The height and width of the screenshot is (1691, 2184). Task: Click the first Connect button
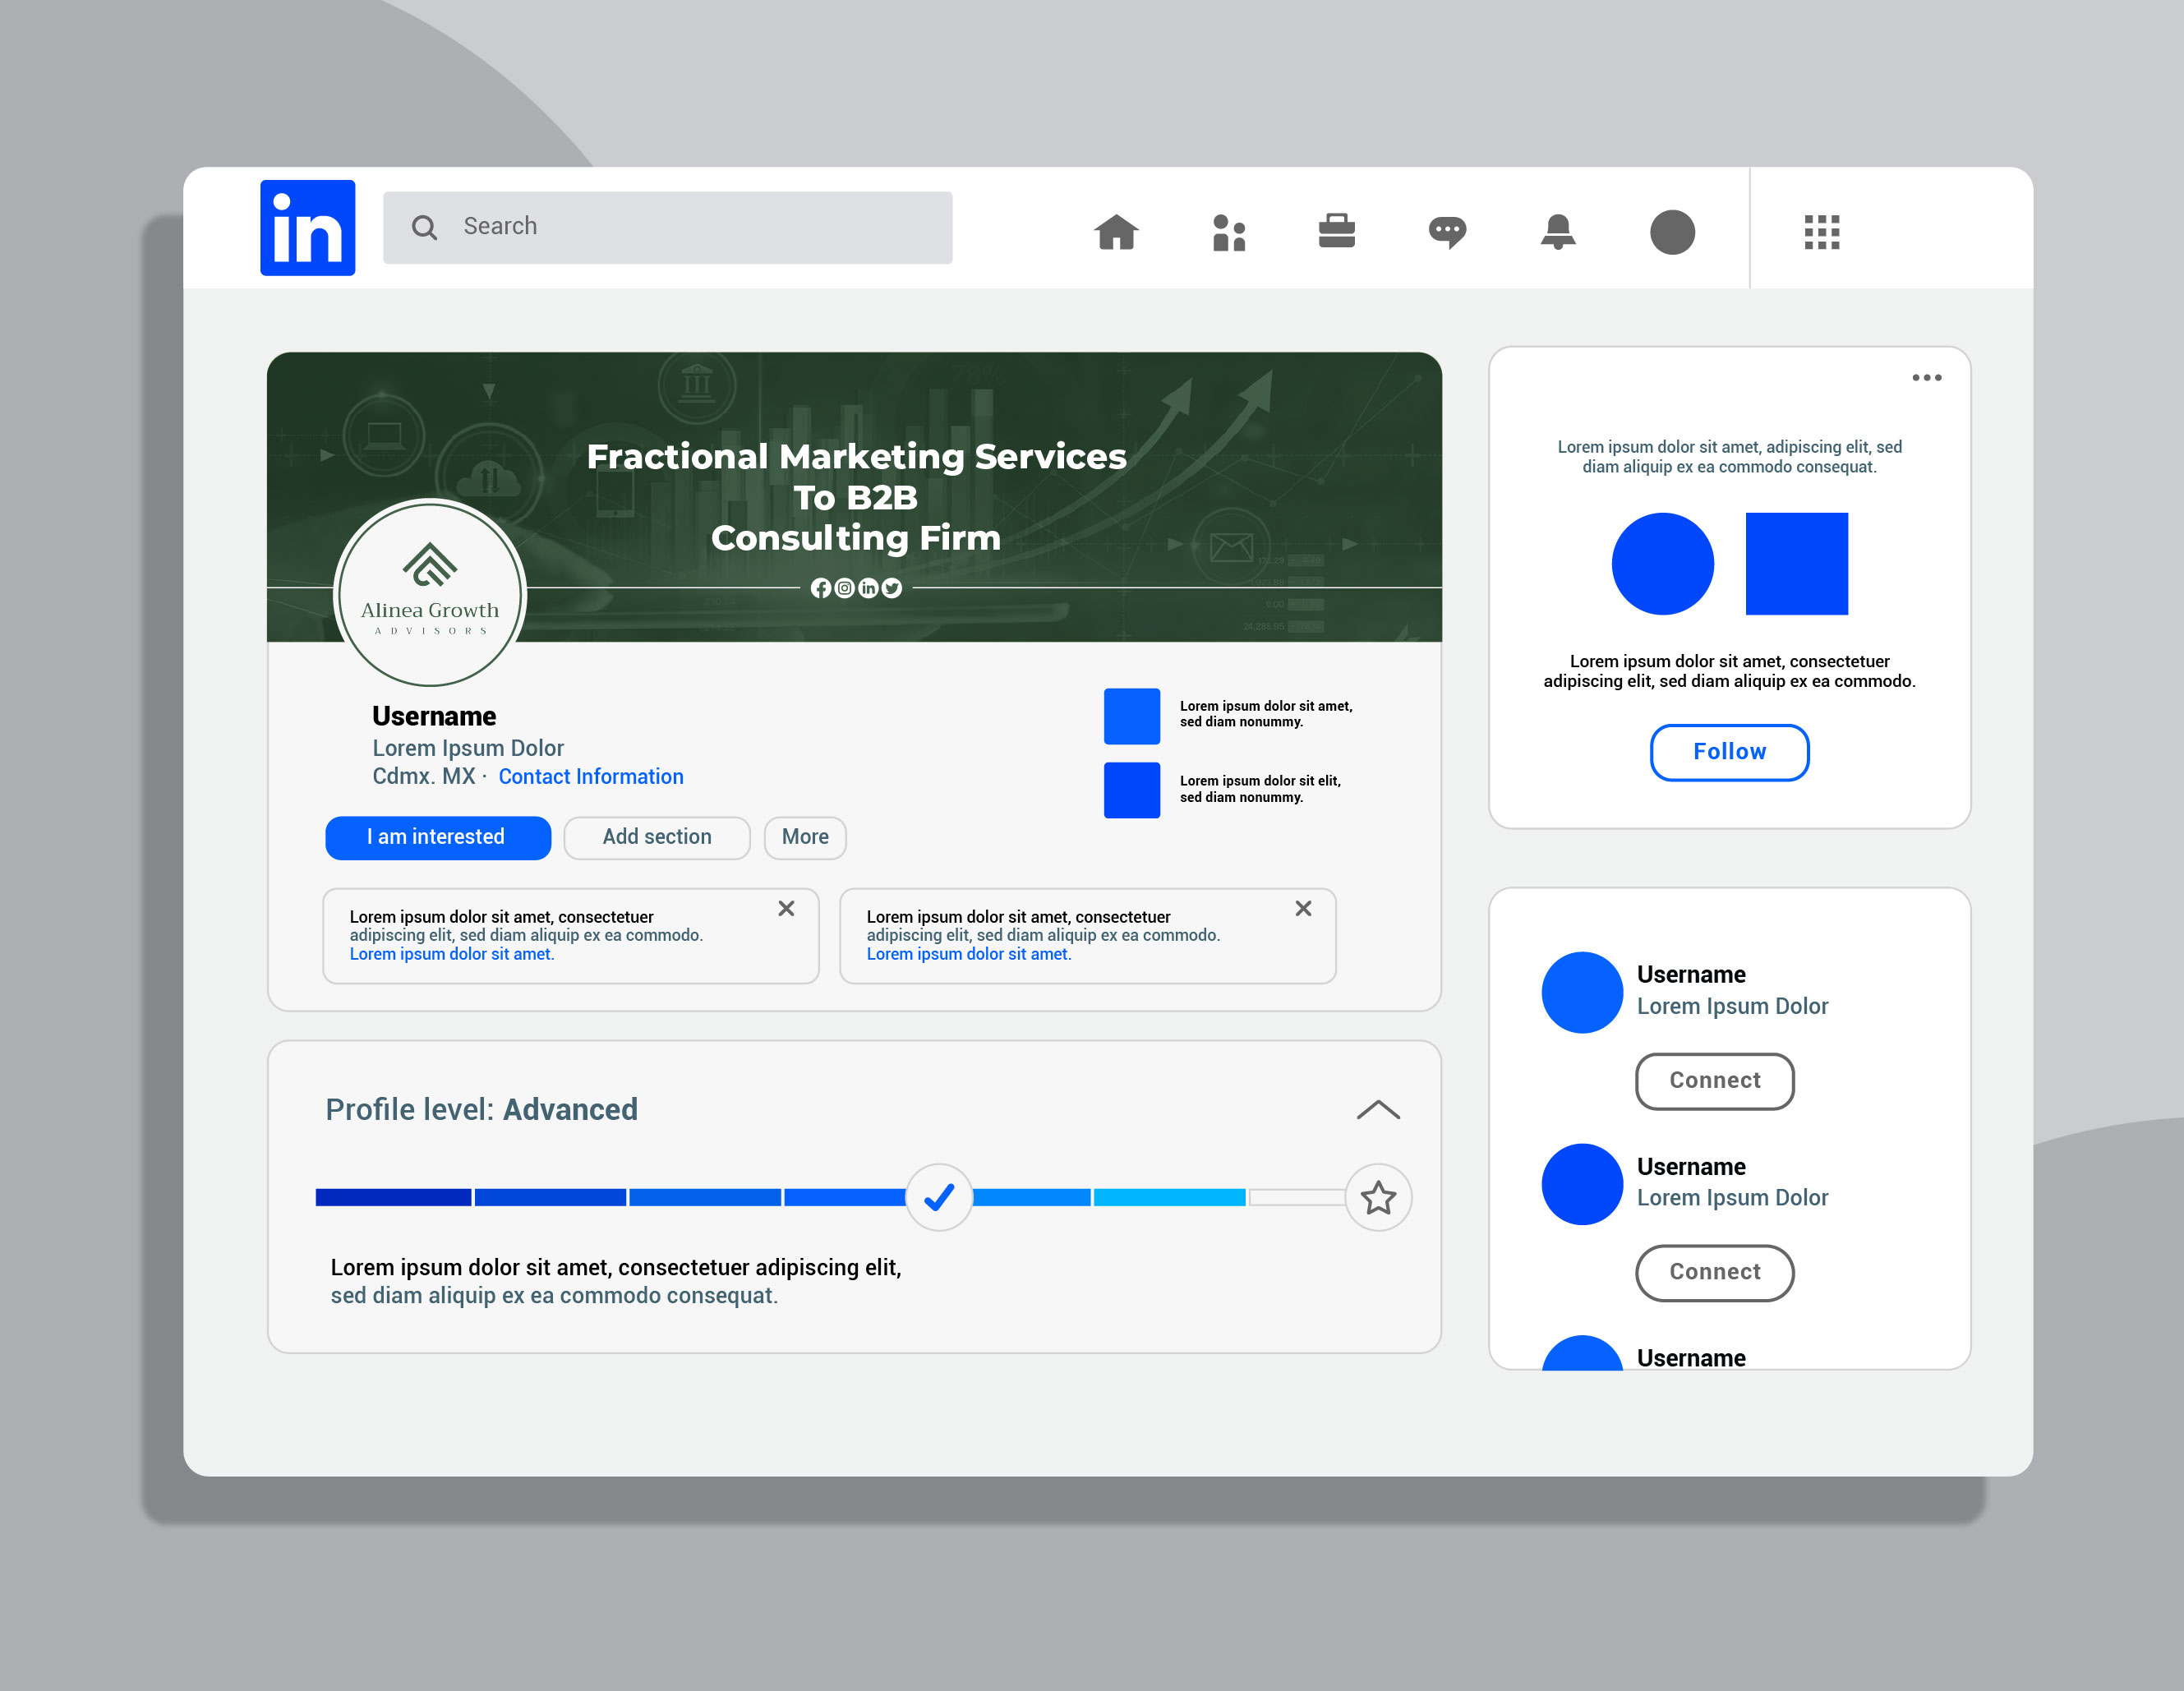tap(1715, 1081)
